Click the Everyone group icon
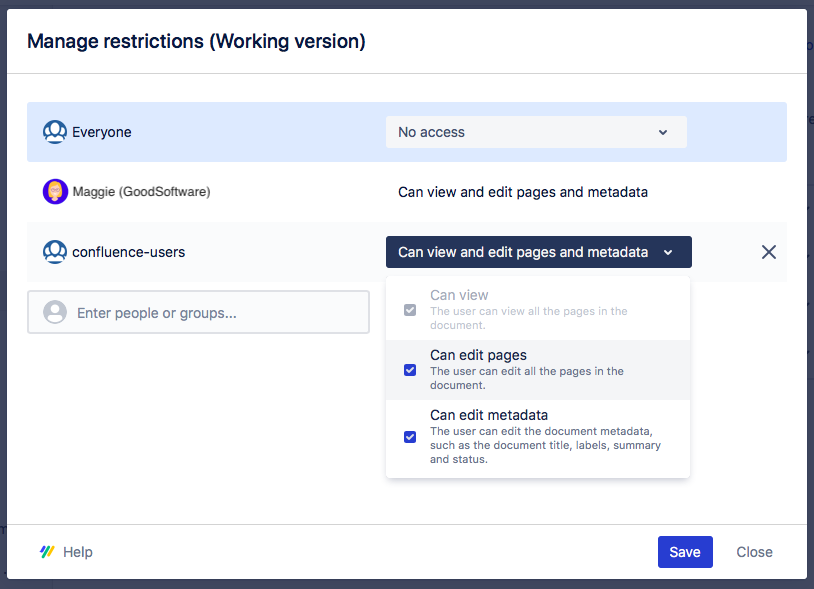Image resolution: width=814 pixels, height=589 pixels. 54,131
